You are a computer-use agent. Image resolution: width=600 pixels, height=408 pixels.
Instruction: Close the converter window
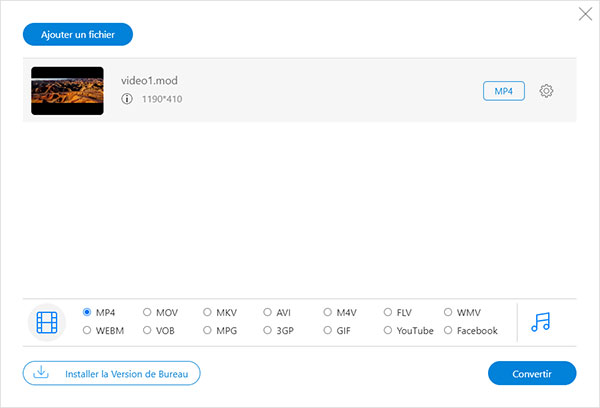point(585,14)
